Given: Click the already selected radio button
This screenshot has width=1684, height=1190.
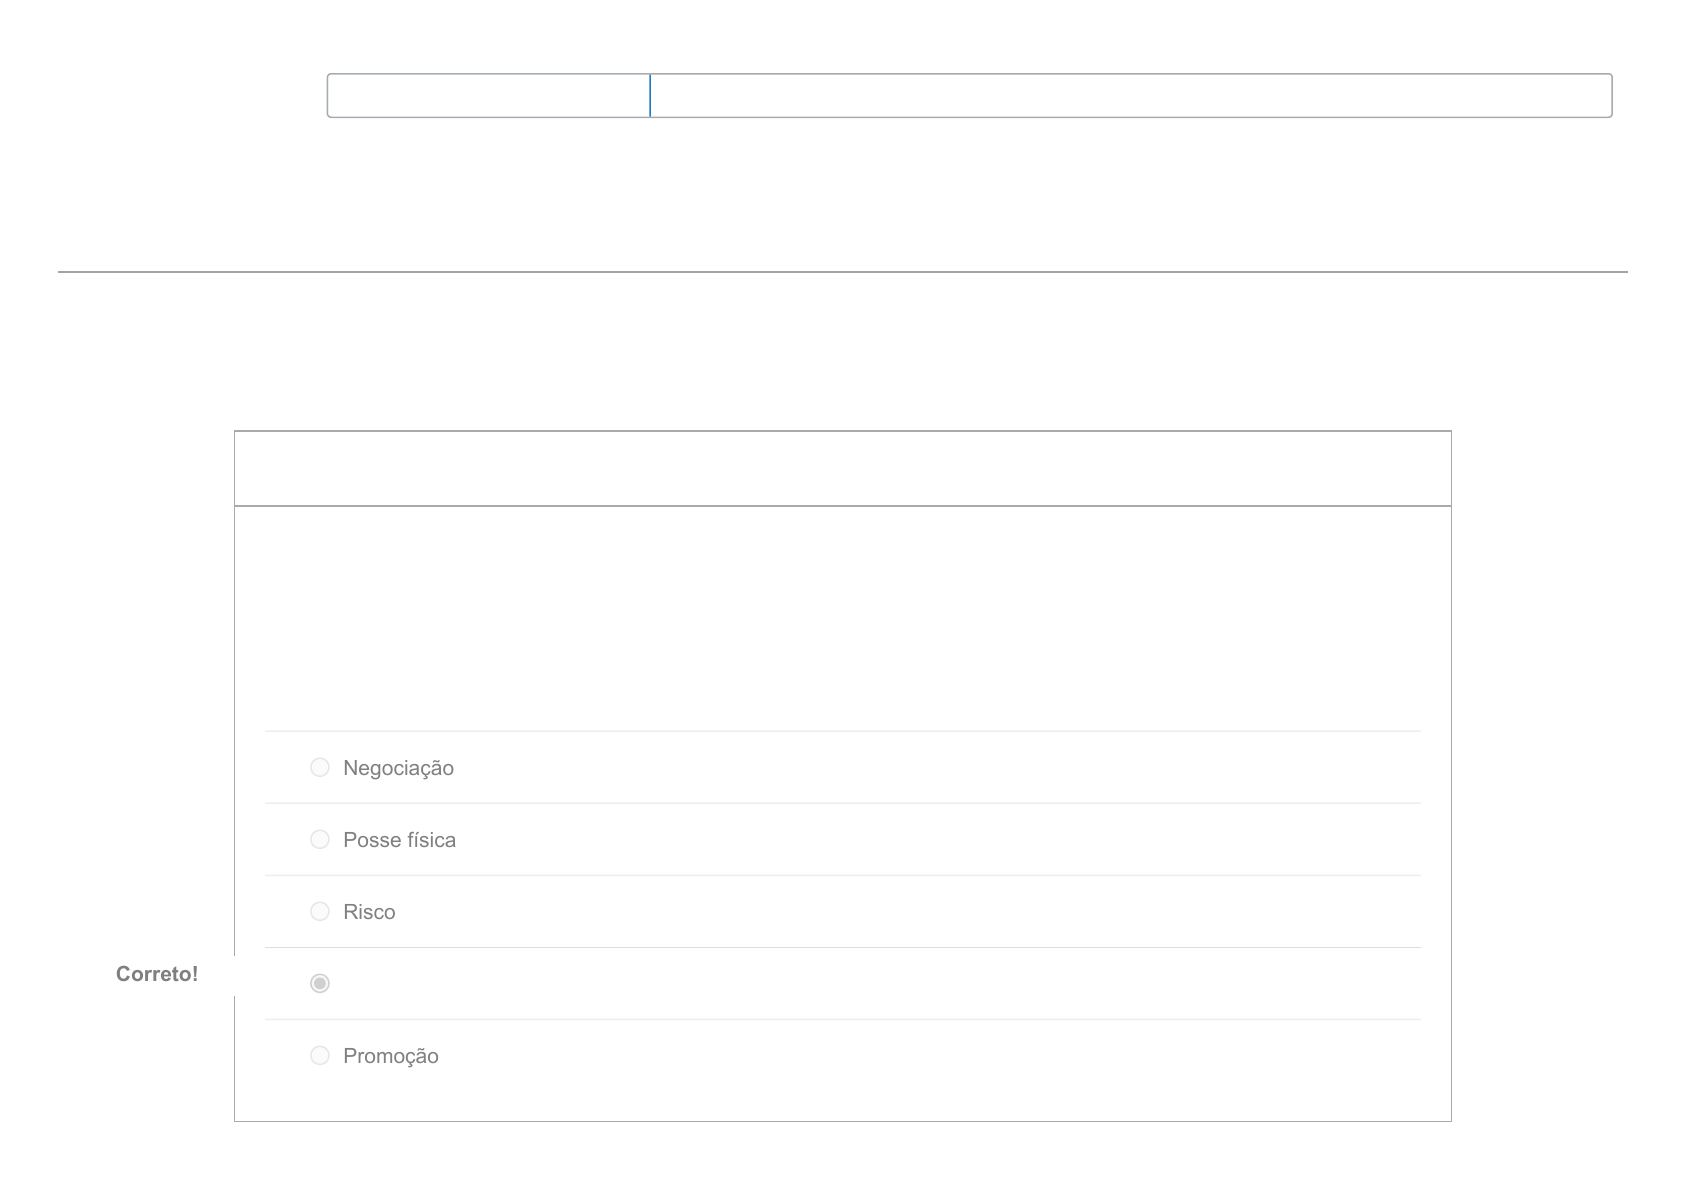Looking at the screenshot, I should [320, 983].
